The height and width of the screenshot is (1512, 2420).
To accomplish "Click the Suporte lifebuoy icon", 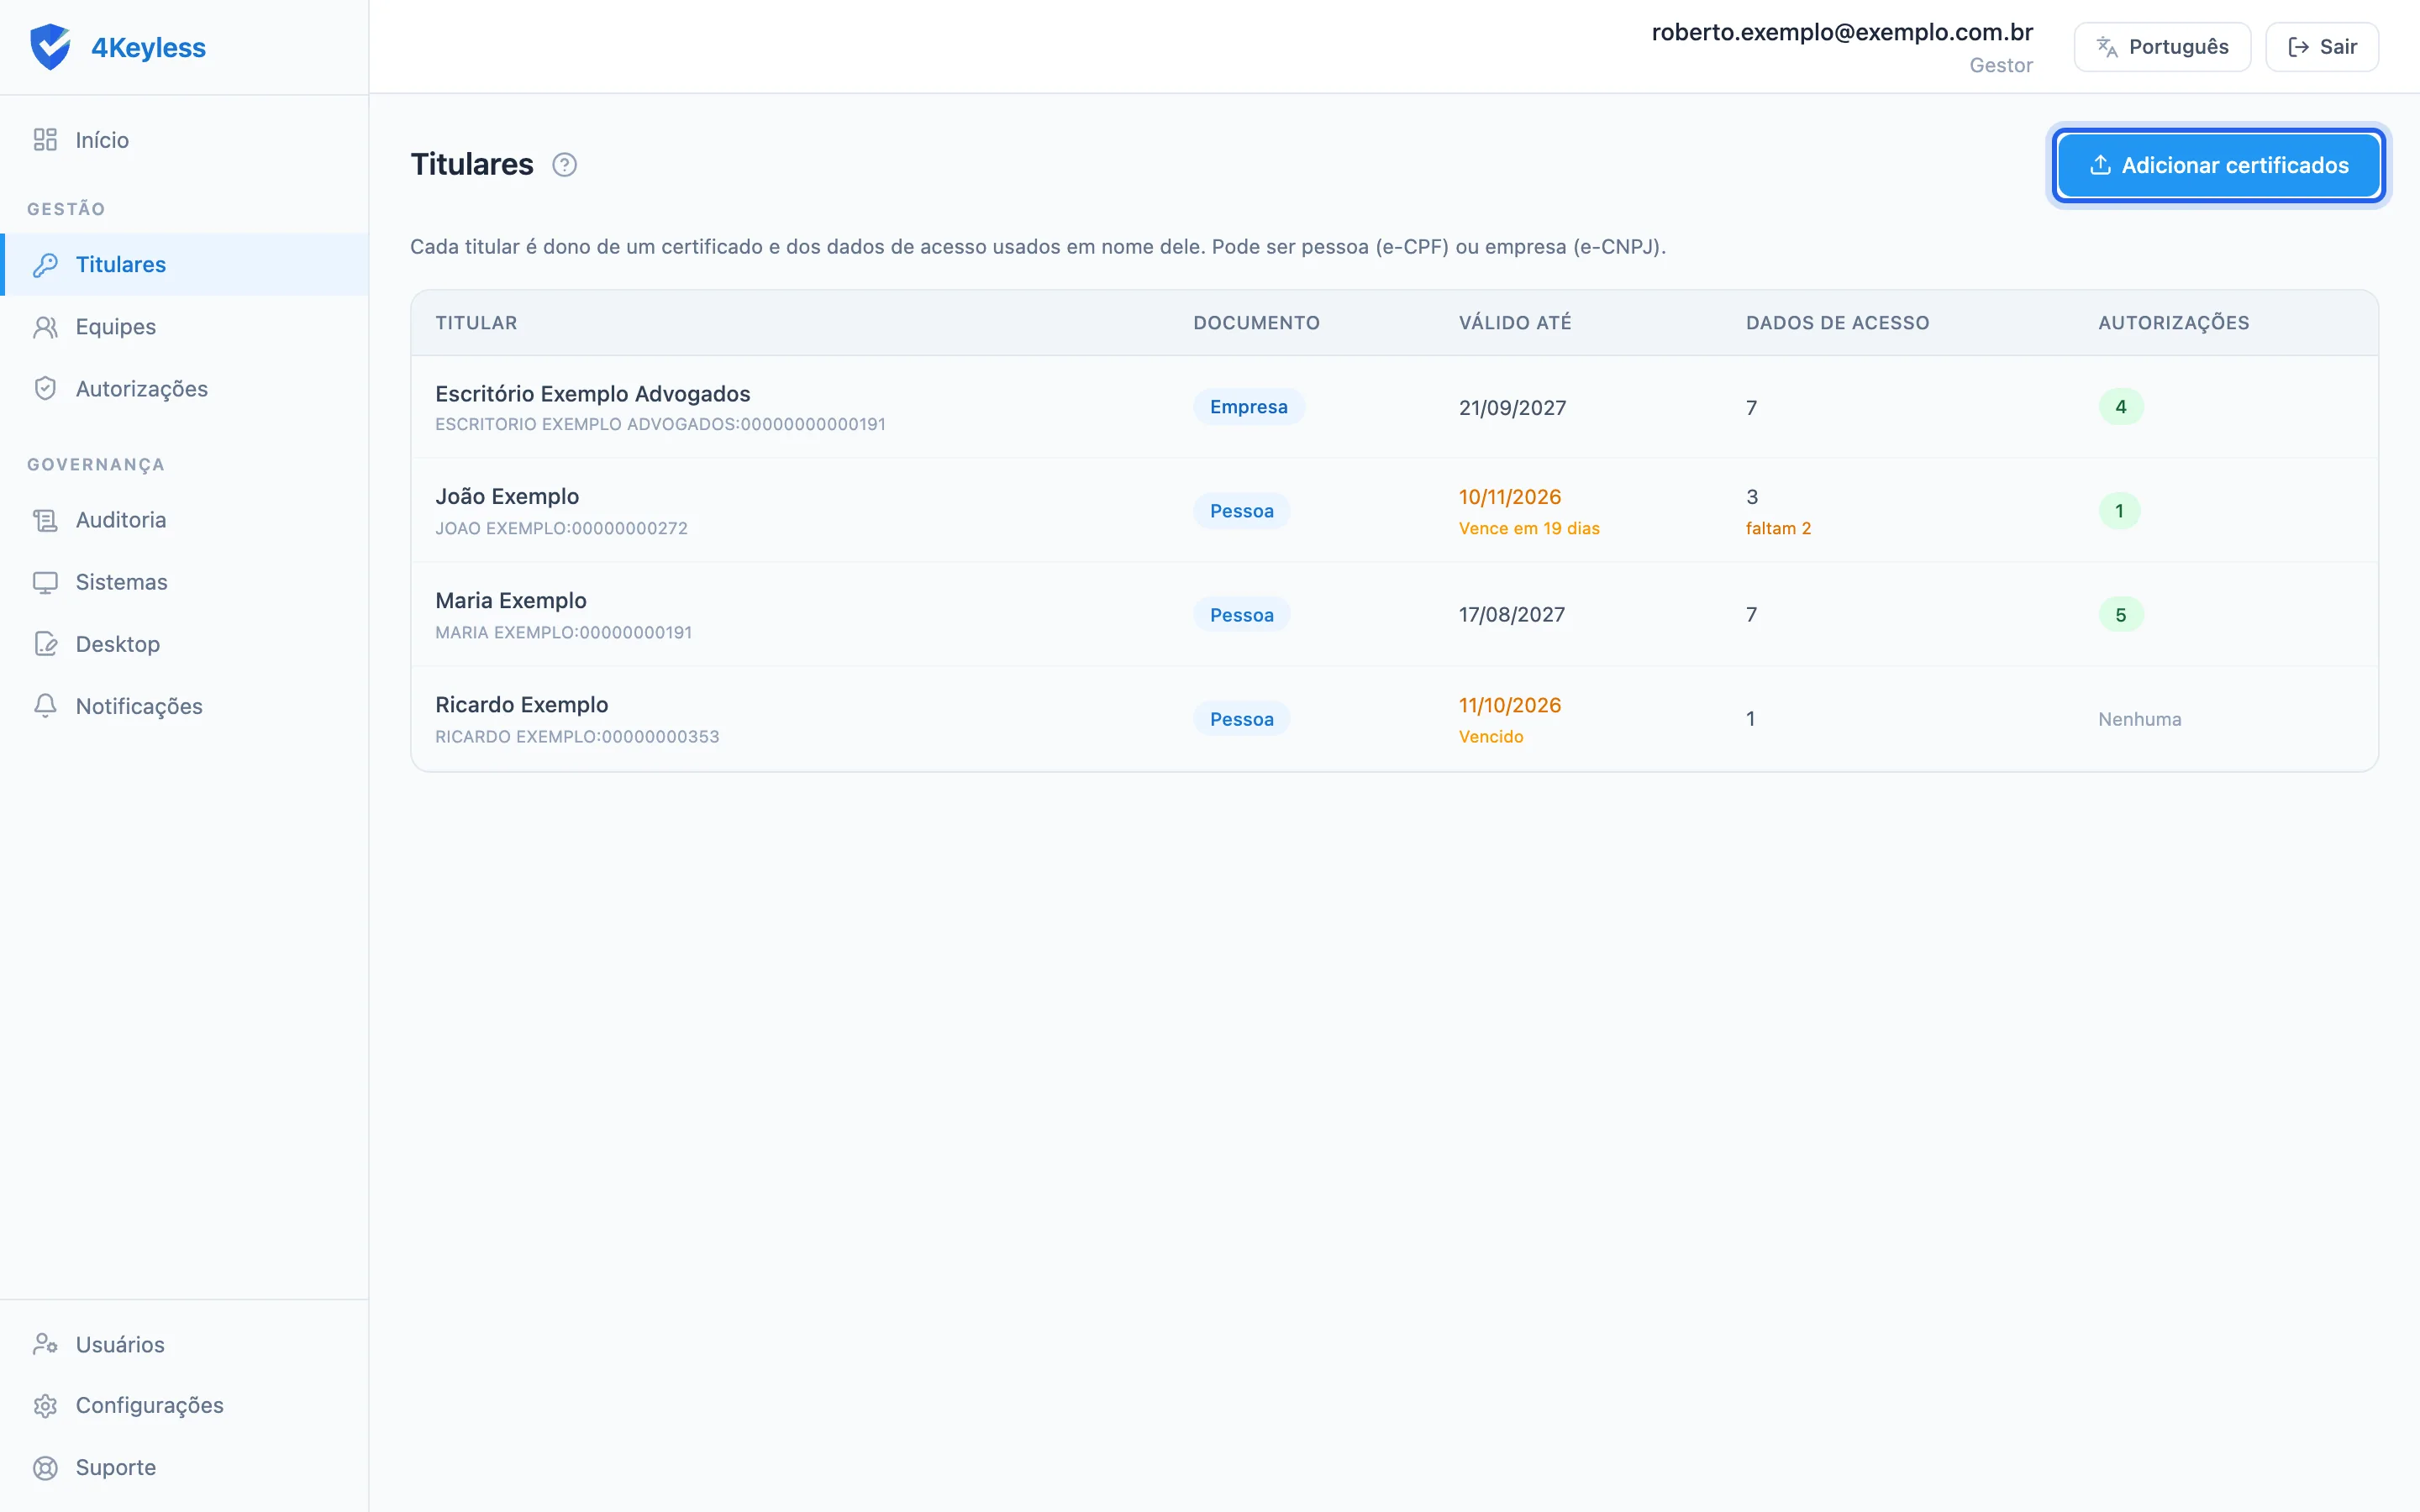I will 45,1468.
